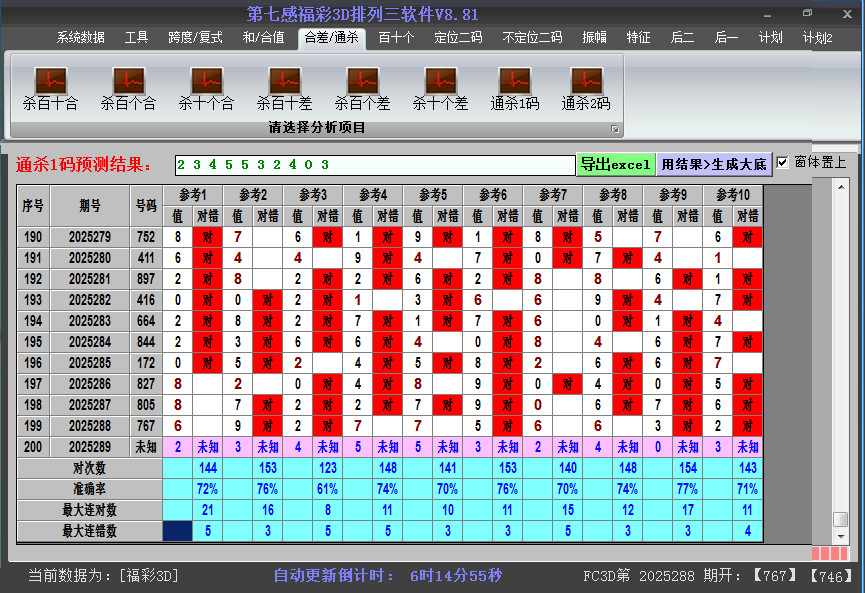Choose the 杀百个差 icon
This screenshot has height=593, width=865.
coord(362,82)
